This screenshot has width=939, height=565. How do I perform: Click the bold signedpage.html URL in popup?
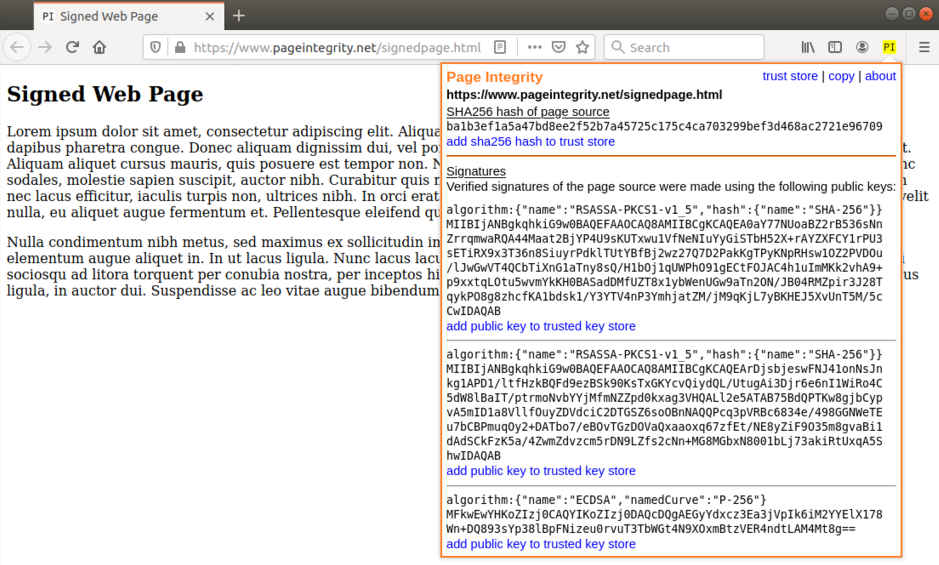click(584, 95)
